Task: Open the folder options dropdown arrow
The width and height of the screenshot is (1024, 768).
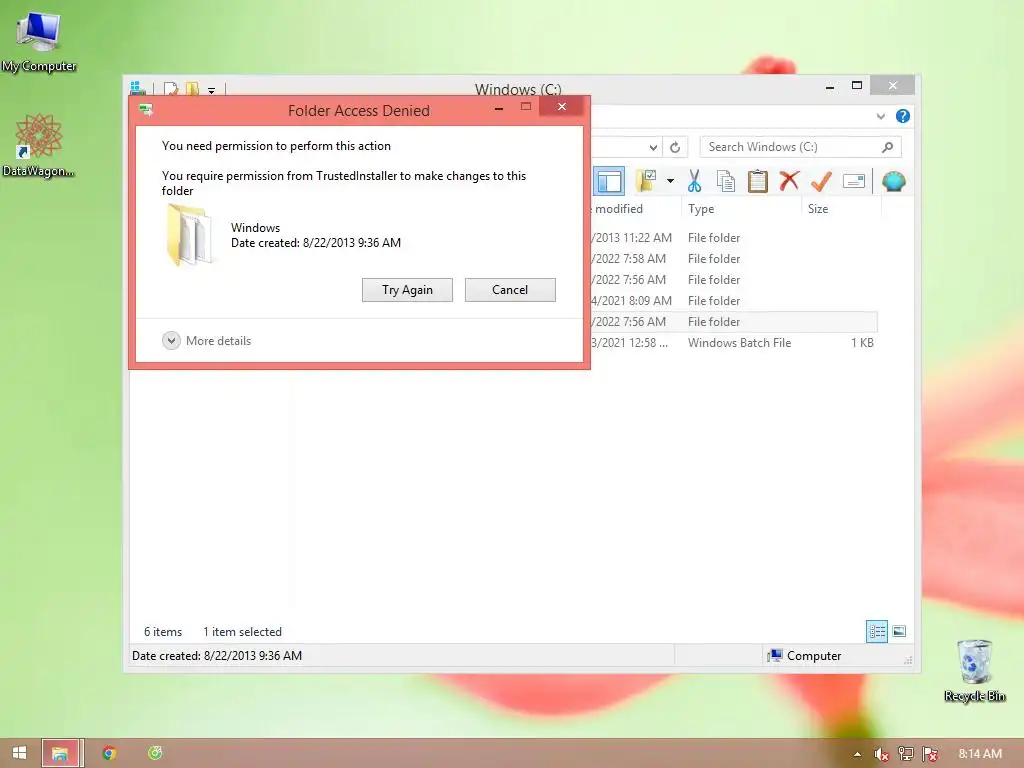Action: pos(670,181)
